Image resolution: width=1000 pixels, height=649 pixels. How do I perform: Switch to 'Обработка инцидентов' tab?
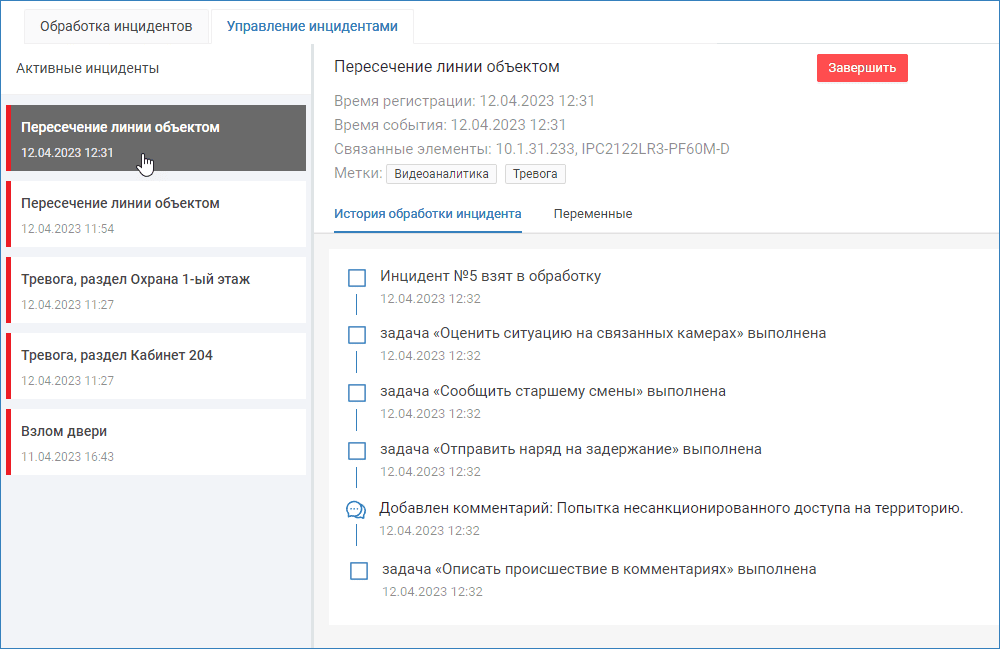116,26
